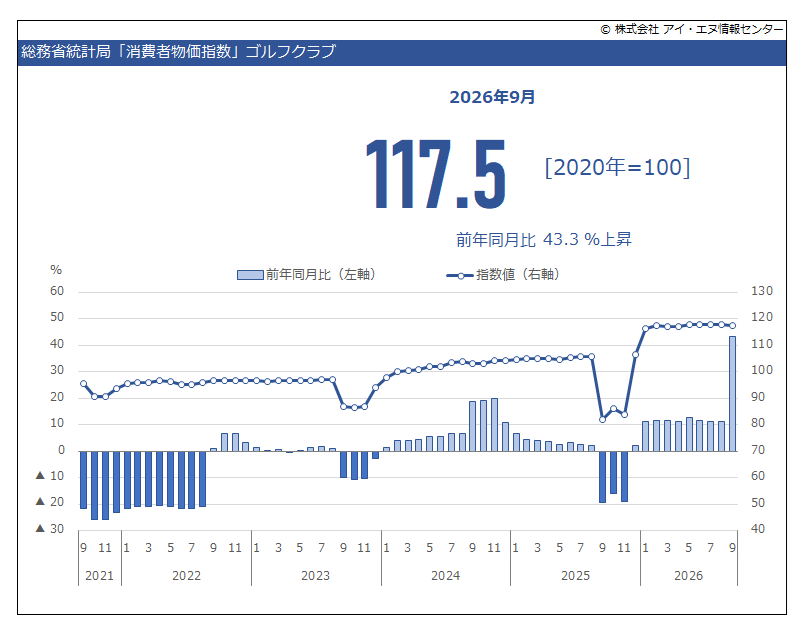Image resolution: width=804 pixels, height=635 pixels.
Task: Click the legend swatch for 前年同月比（左軸）
Action: pos(250,275)
